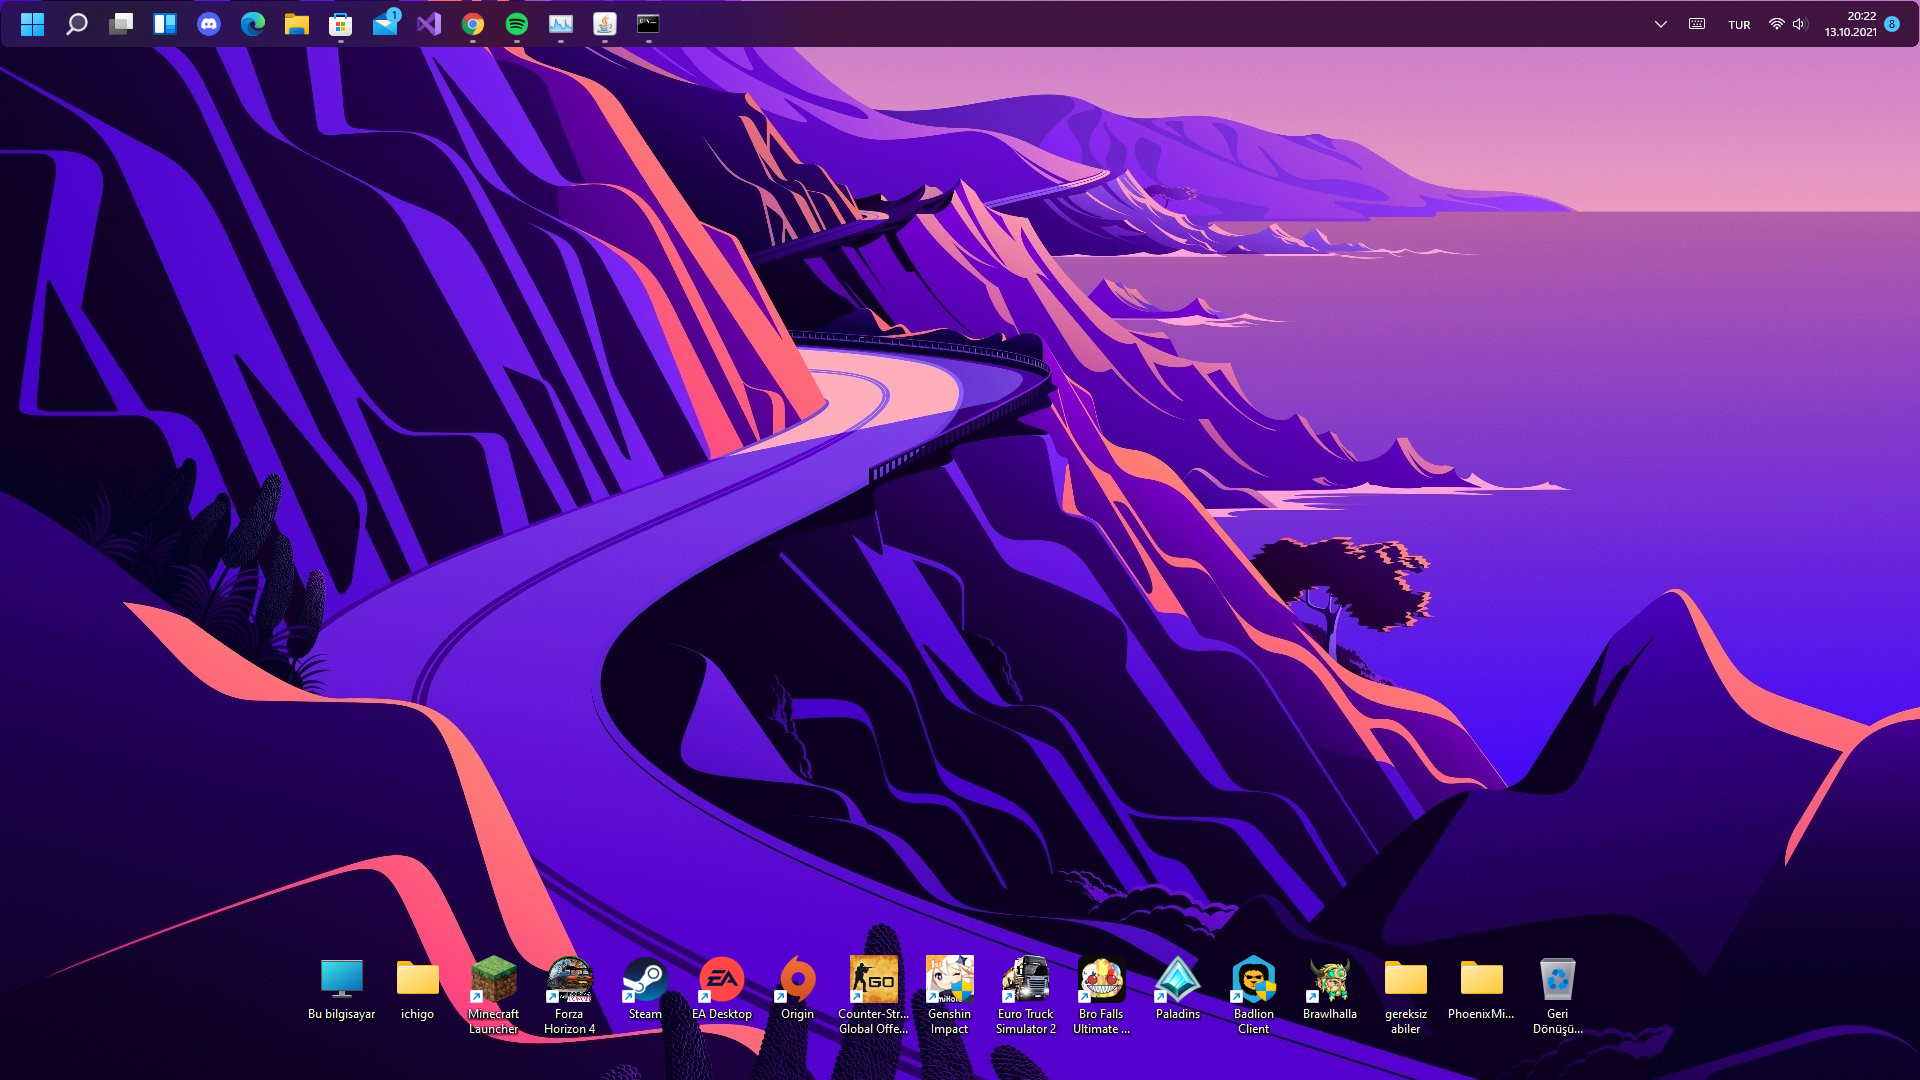
Task: Open Task View on the taskbar
Action: click(121, 24)
